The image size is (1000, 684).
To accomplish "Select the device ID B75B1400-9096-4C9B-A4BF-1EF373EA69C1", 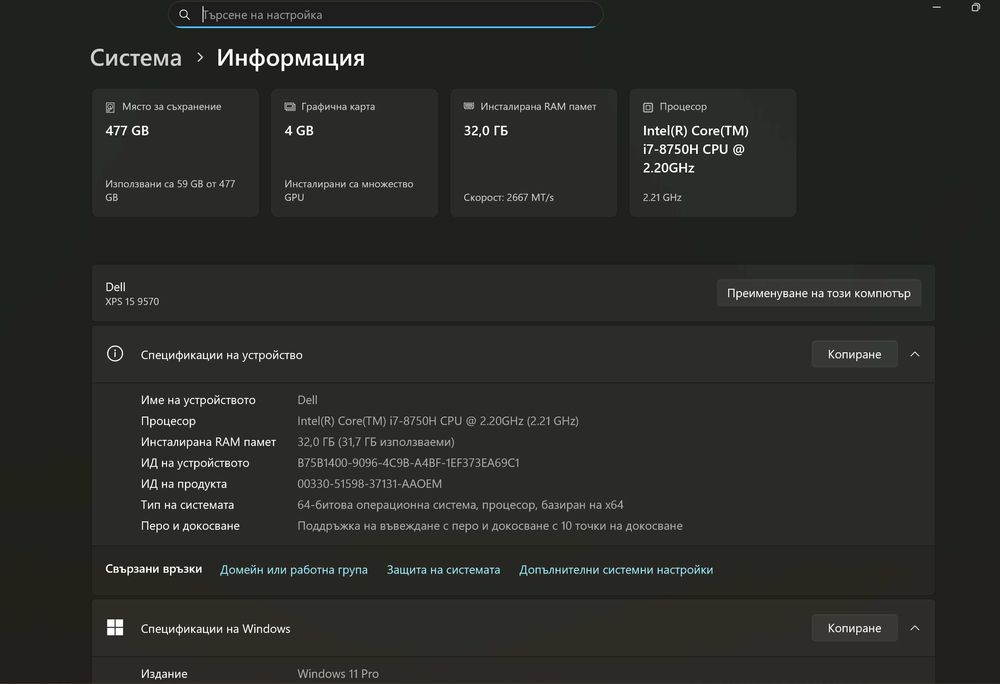I will [408, 463].
